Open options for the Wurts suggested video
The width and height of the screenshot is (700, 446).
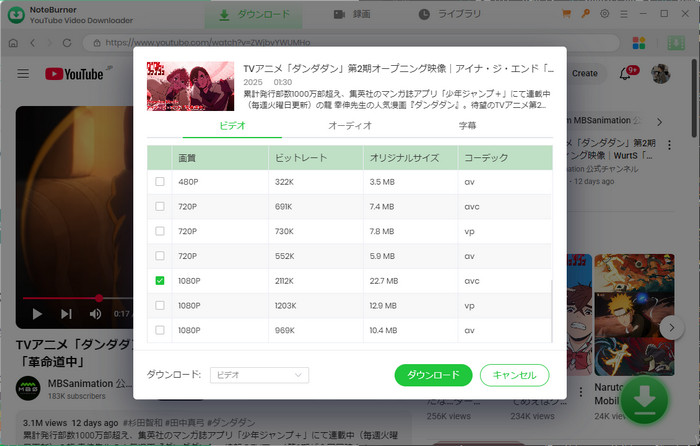click(x=669, y=145)
